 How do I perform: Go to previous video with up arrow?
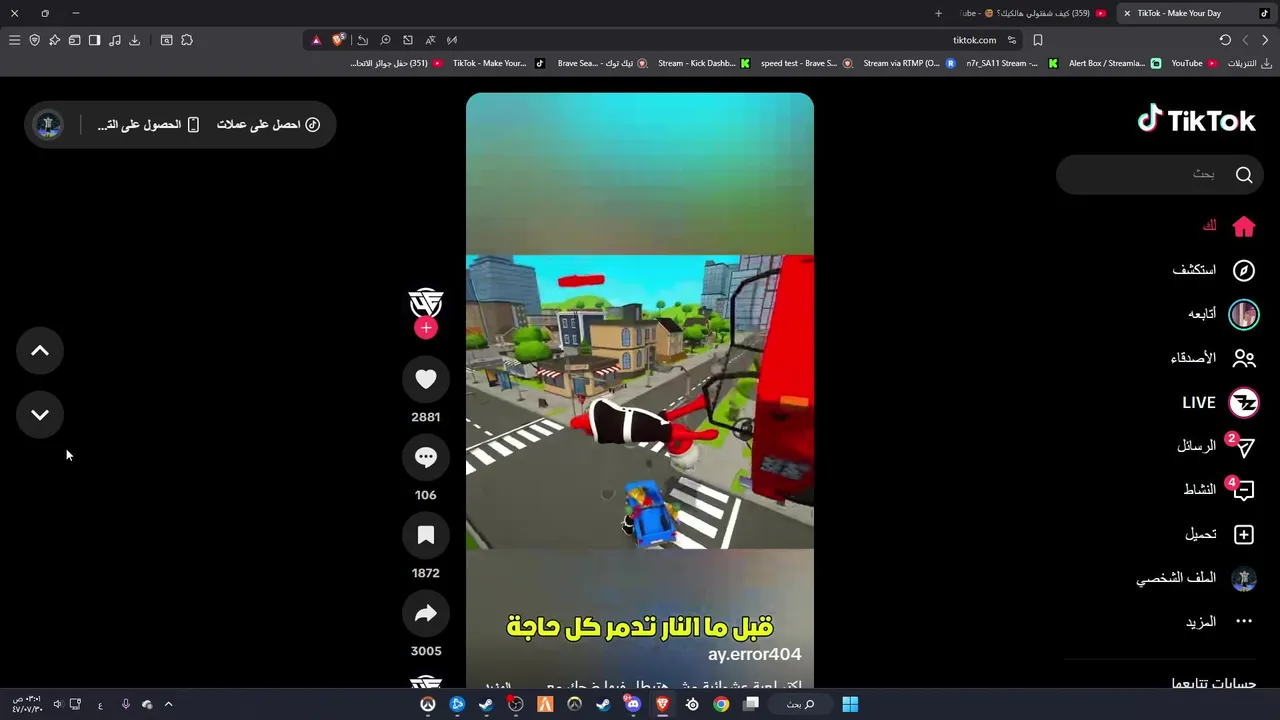pyautogui.click(x=40, y=351)
